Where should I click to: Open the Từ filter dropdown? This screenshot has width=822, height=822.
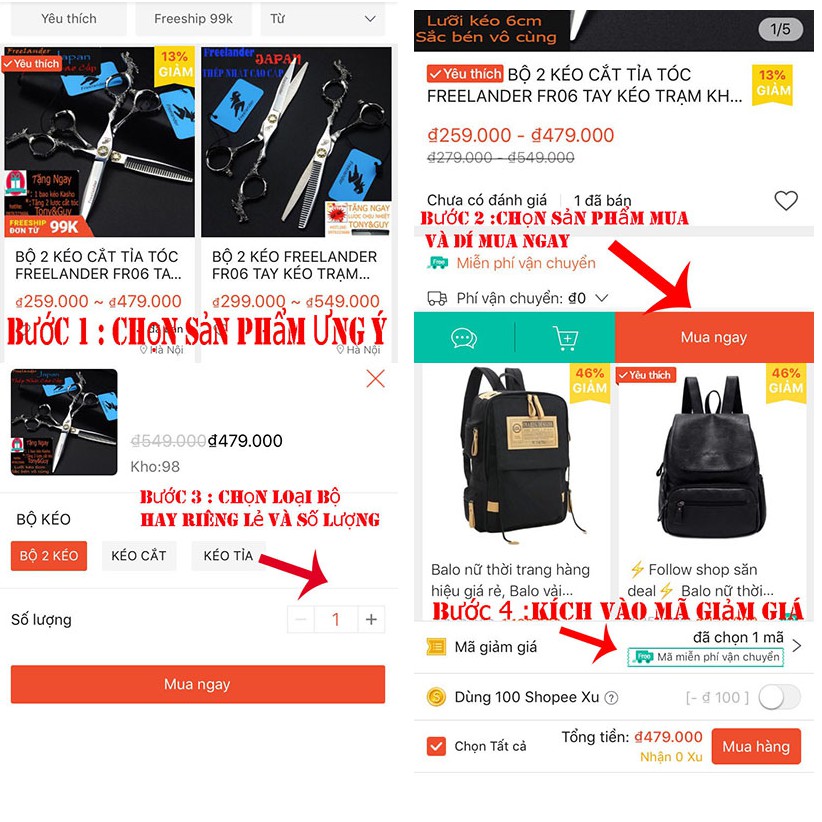(323, 19)
